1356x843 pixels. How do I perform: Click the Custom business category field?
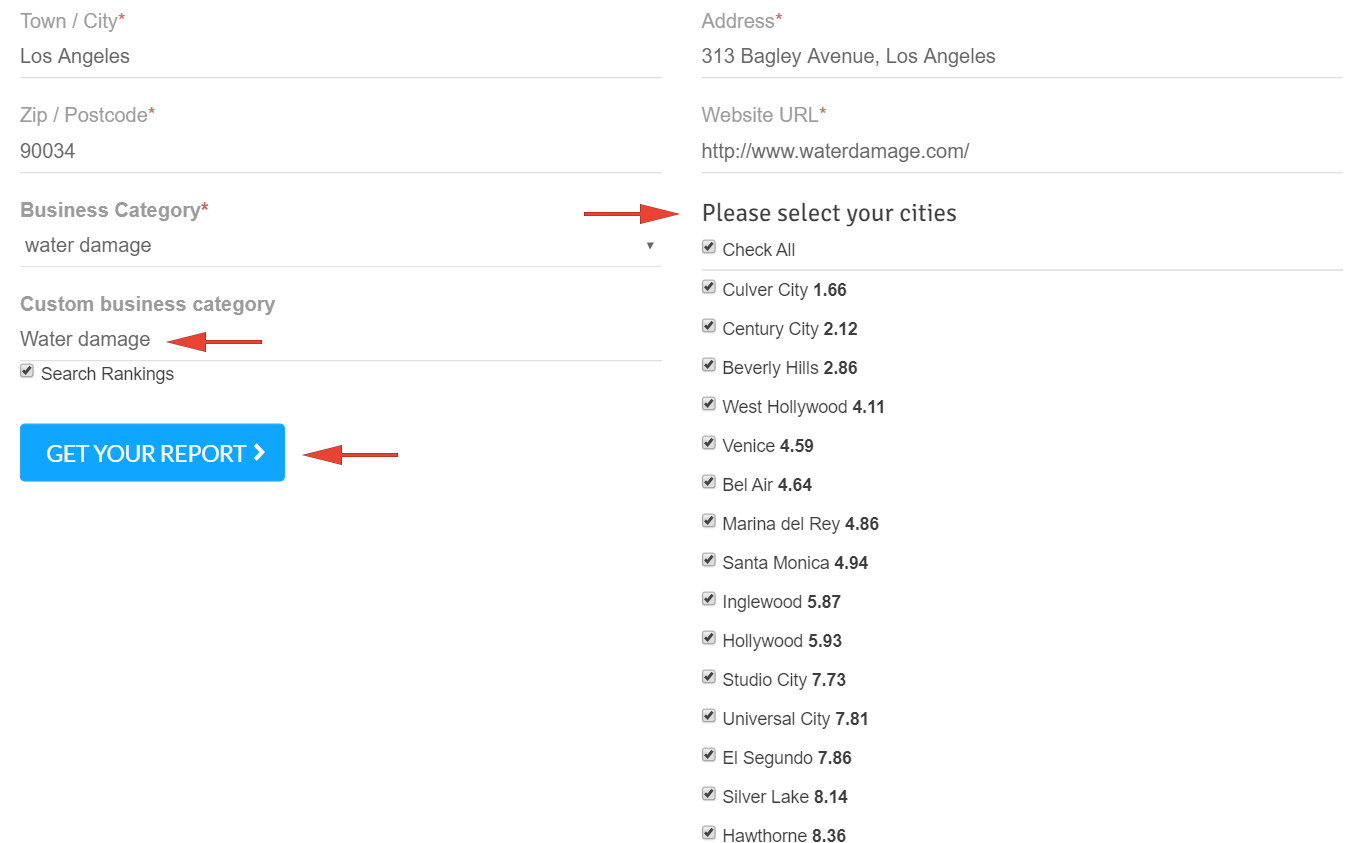pyautogui.click(x=340, y=340)
